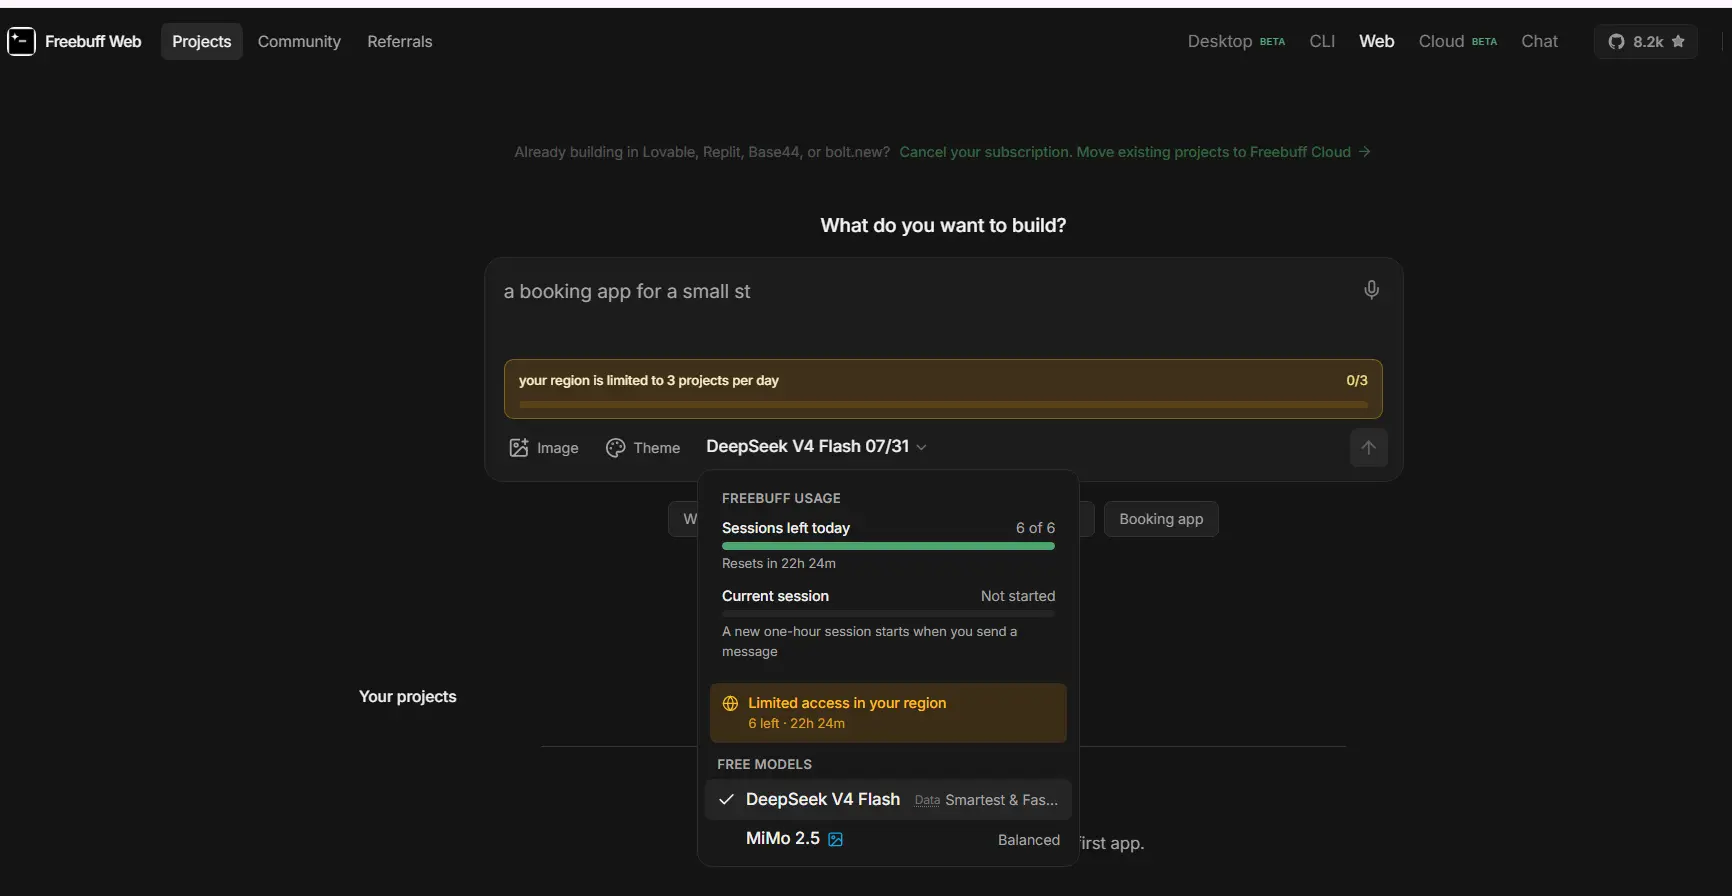Follow the Move existing projects to Freebuff Cloud link
This screenshot has width=1732, height=896.
(1134, 152)
